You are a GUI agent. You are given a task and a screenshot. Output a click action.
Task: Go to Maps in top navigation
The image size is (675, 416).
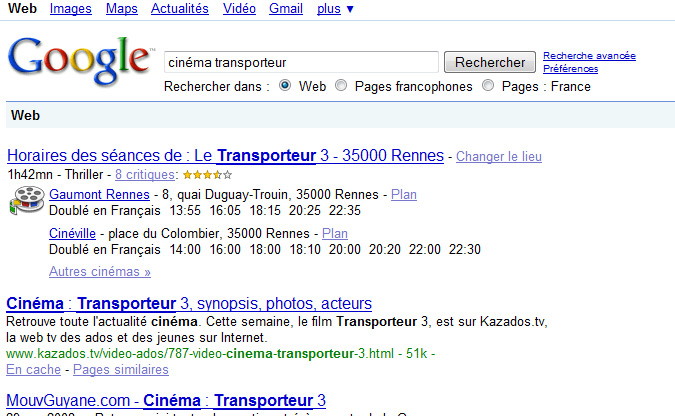click(121, 9)
